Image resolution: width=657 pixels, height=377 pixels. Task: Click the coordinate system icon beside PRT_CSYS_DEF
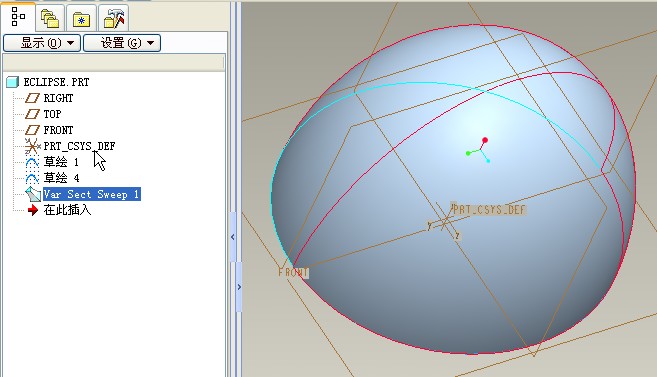tap(32, 146)
